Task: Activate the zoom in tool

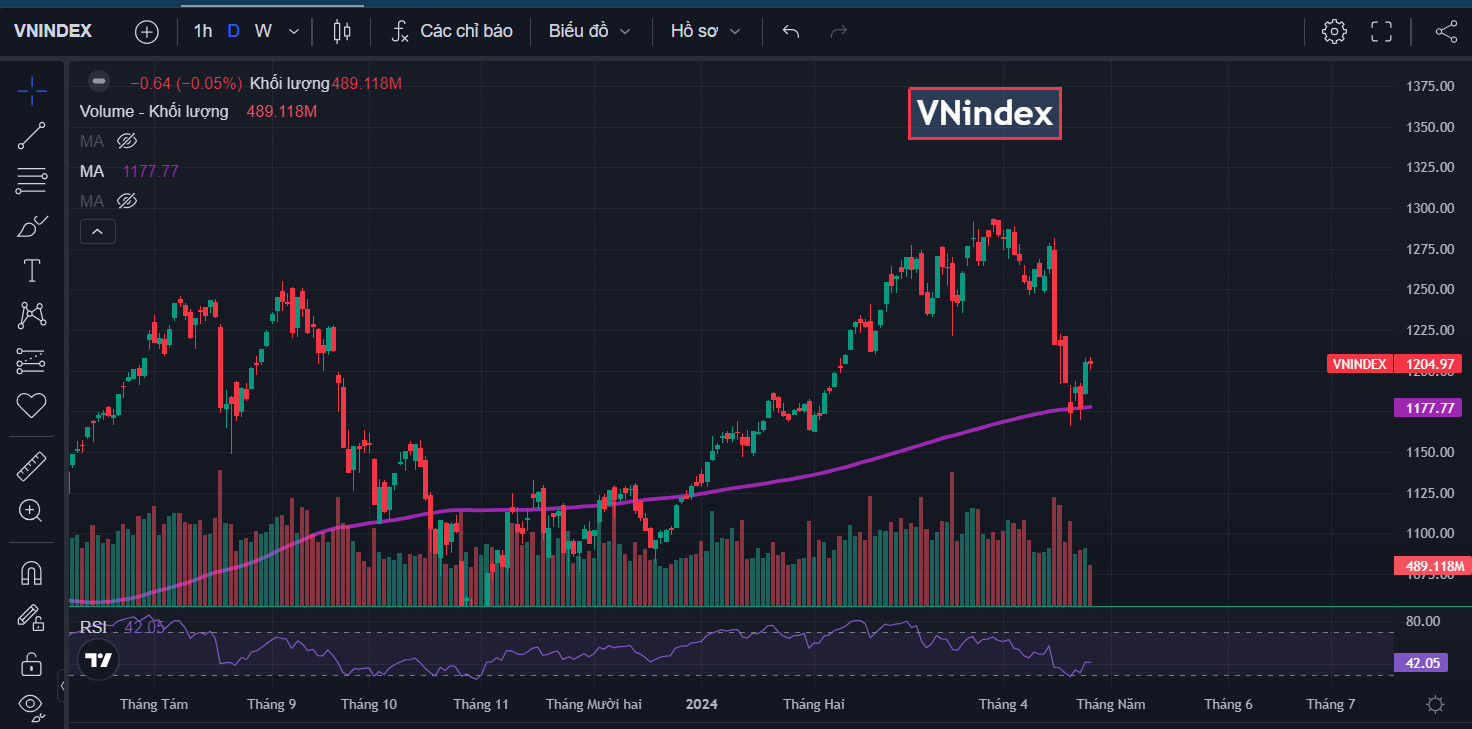Action: (x=32, y=511)
